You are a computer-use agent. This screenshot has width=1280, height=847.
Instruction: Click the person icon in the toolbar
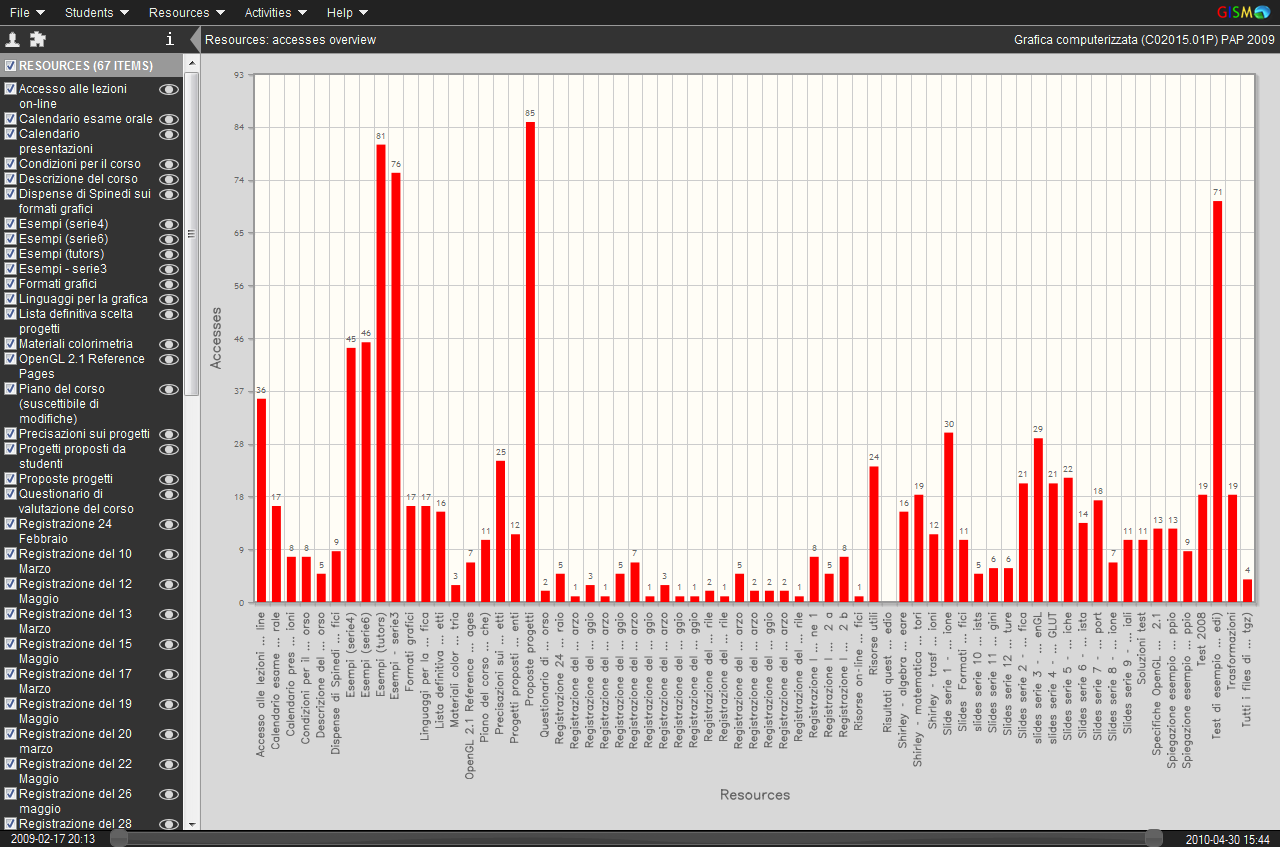[13, 39]
